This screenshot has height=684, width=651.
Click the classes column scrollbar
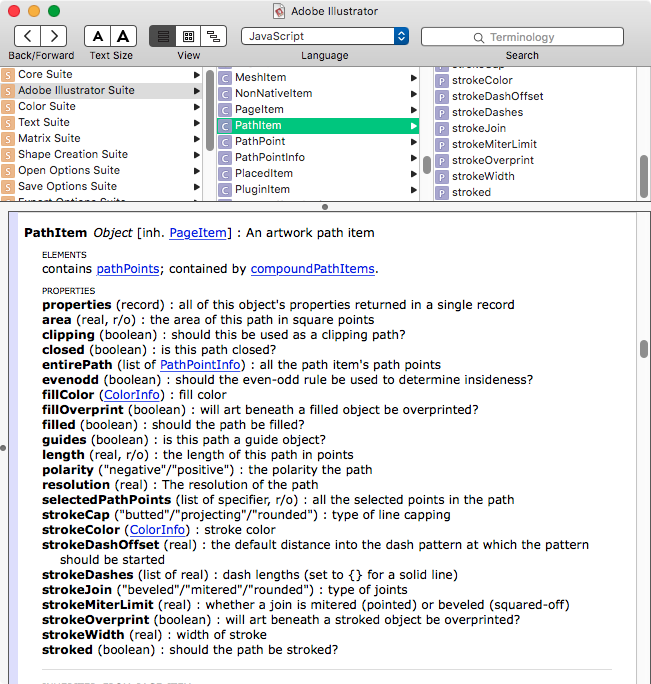(x=427, y=165)
